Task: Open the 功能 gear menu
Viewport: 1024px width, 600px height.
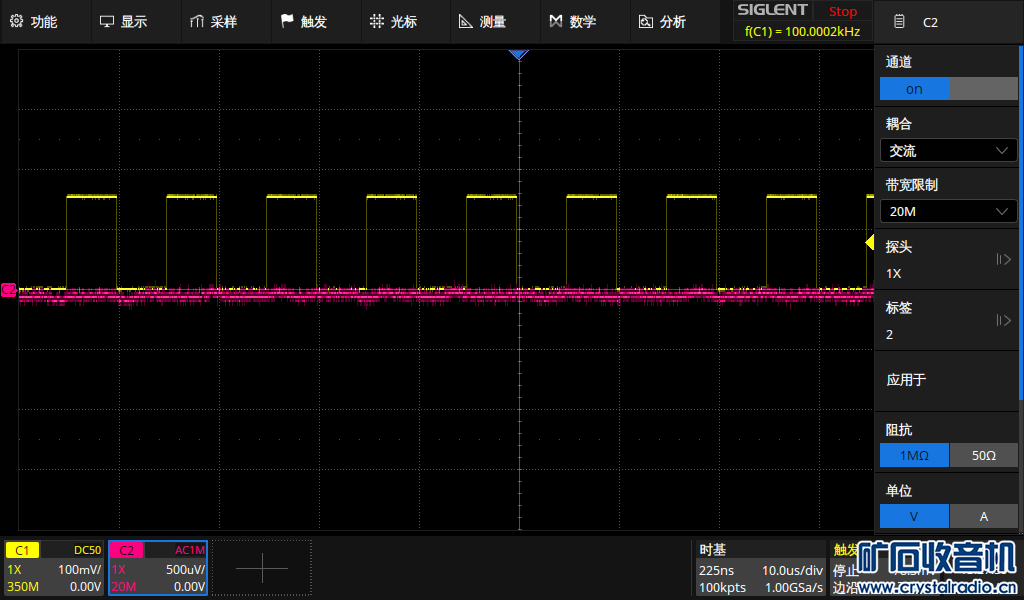Action: pyautogui.click(x=34, y=22)
